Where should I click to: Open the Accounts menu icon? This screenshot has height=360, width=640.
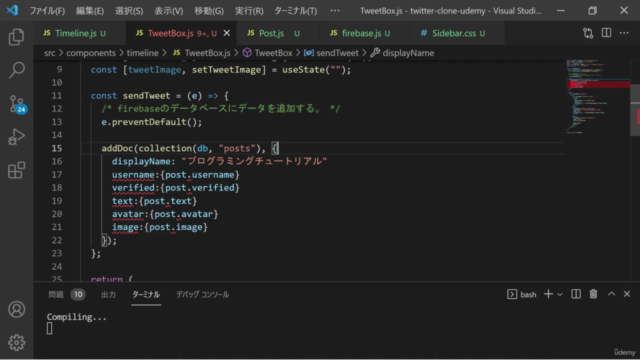pyautogui.click(x=16, y=309)
